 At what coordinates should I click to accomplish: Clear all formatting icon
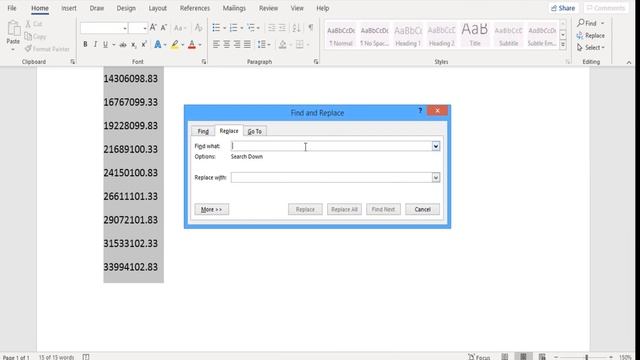(x=199, y=28)
